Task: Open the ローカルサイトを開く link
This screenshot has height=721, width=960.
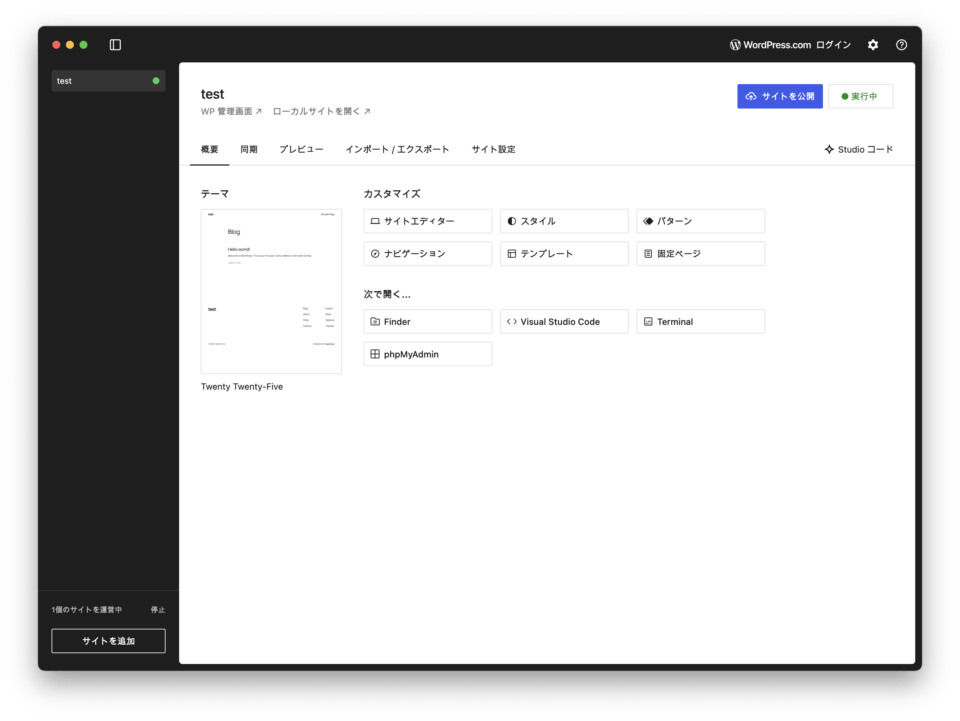Action: [x=321, y=111]
